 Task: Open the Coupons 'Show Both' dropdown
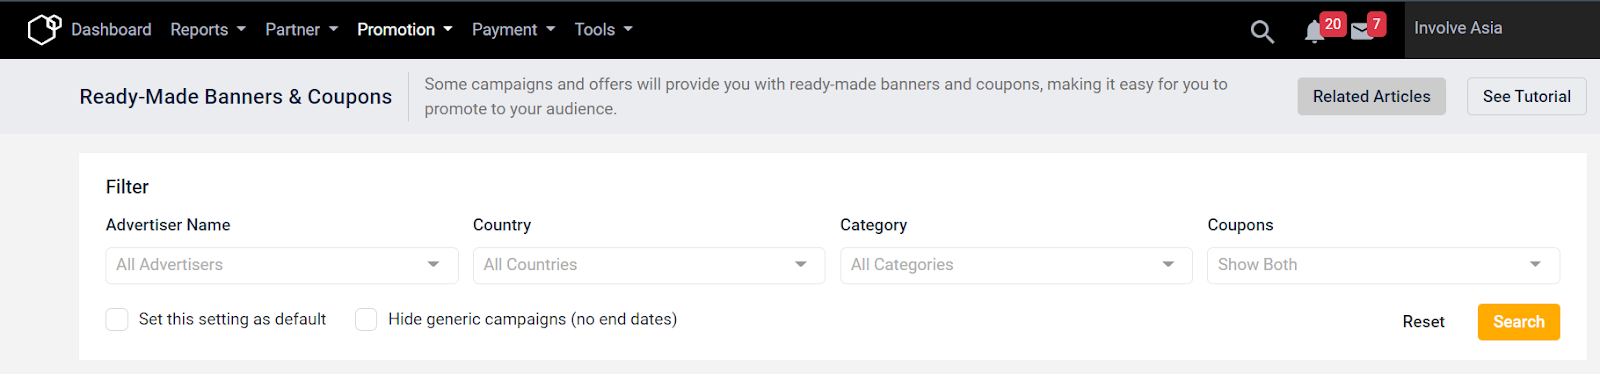click(1383, 265)
